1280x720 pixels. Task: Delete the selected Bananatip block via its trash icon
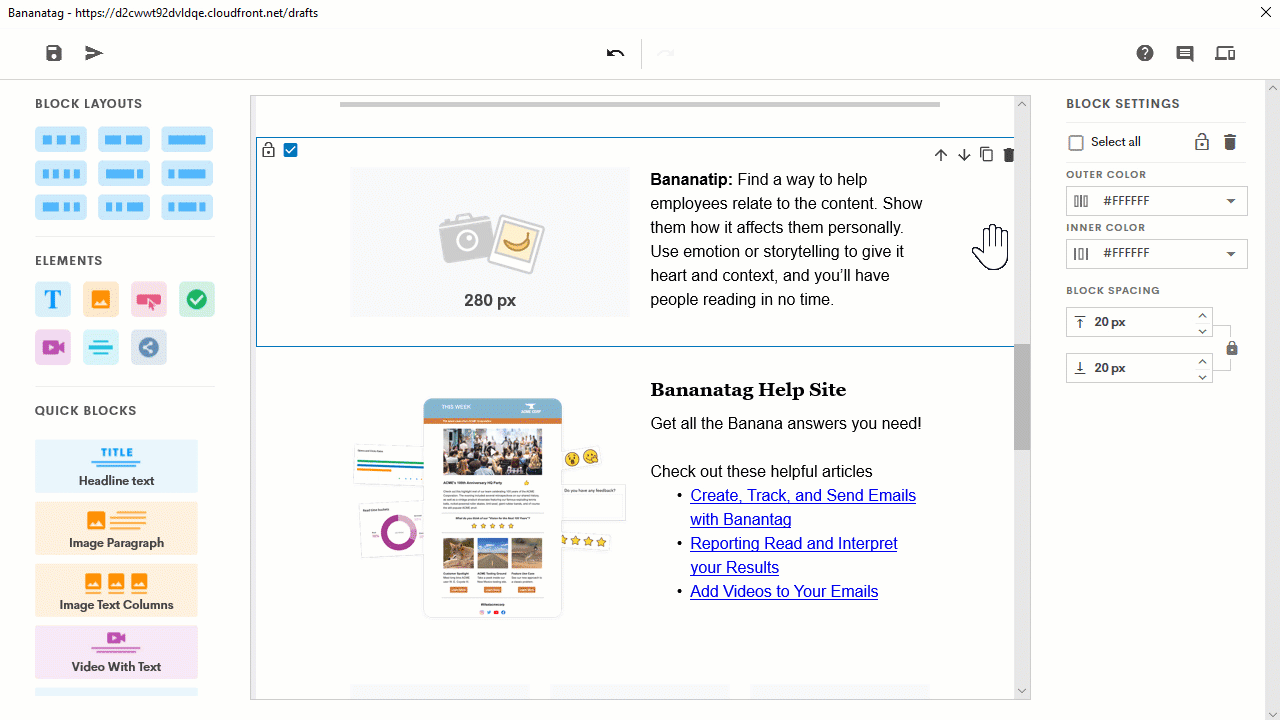click(x=1008, y=154)
